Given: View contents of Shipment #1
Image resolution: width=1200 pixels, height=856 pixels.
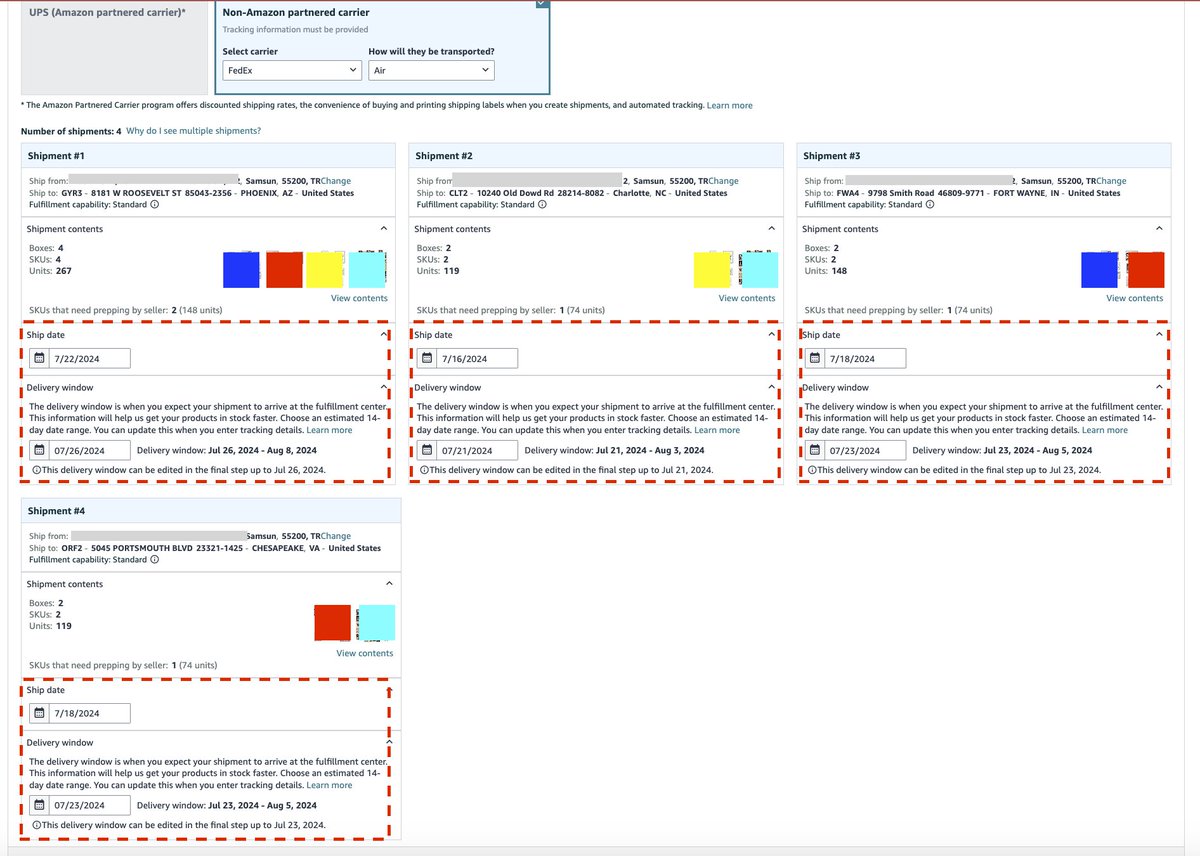Looking at the screenshot, I should click(359, 298).
